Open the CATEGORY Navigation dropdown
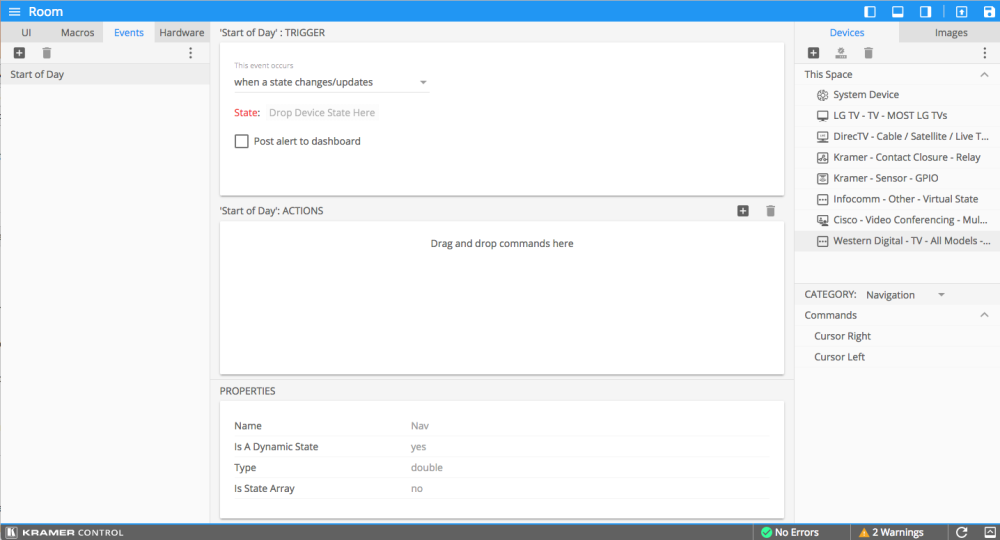Image resolution: width=1000 pixels, height=540 pixels. click(x=905, y=295)
